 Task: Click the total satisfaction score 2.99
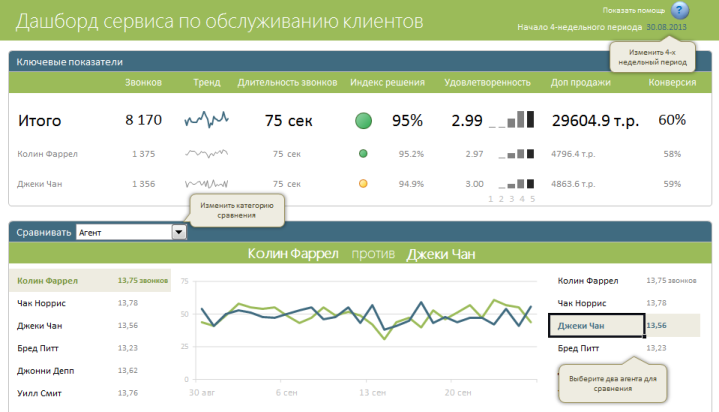[467, 121]
